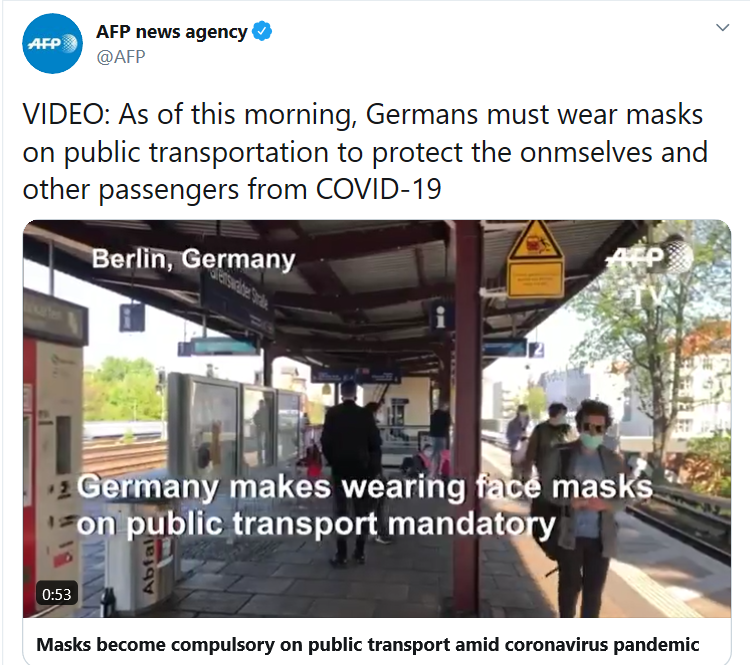Click the yellow warning sign in the video

535,259
